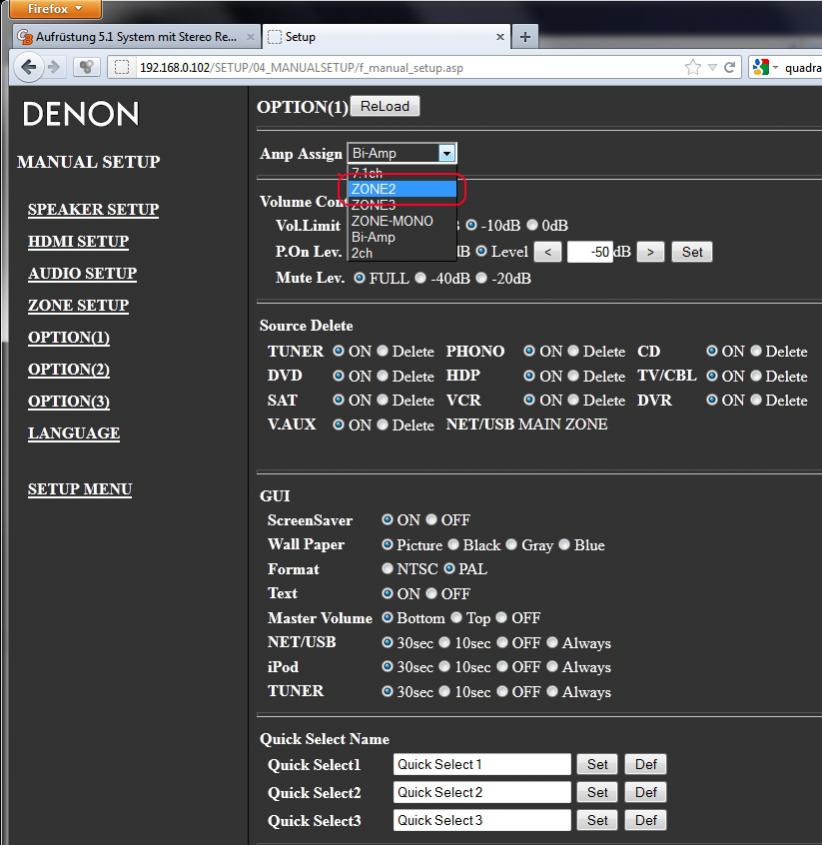Click Def for Quick Select3
The width and height of the screenshot is (822, 845).
(646, 820)
